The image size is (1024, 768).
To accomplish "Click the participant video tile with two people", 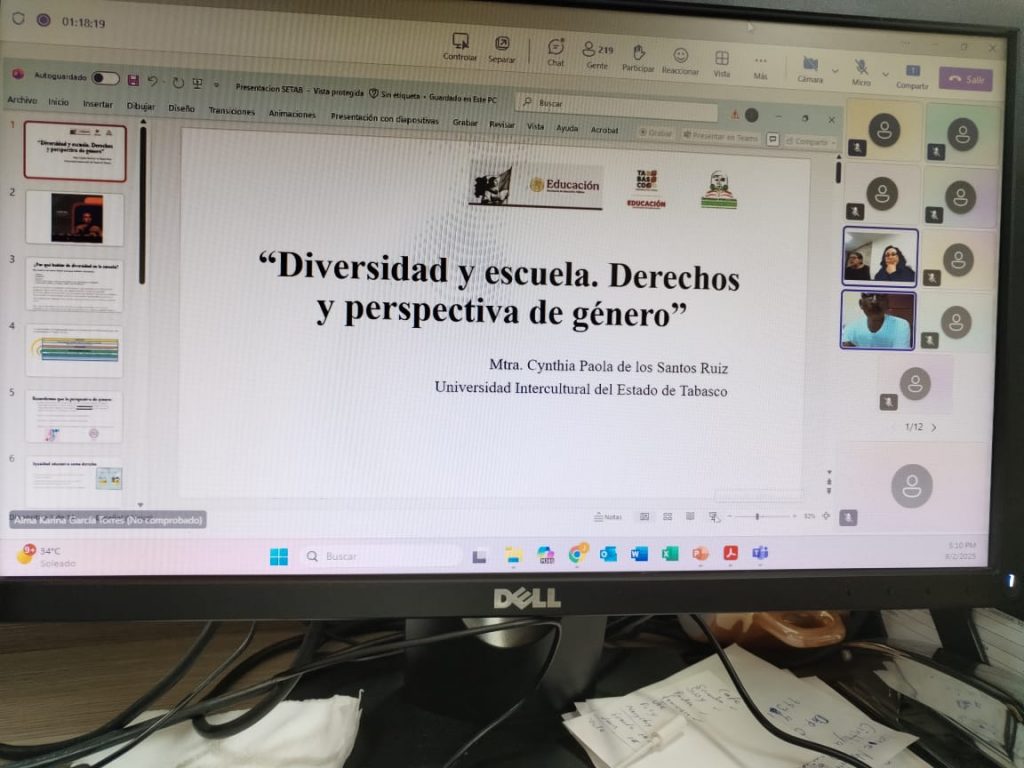I will click(x=880, y=256).
